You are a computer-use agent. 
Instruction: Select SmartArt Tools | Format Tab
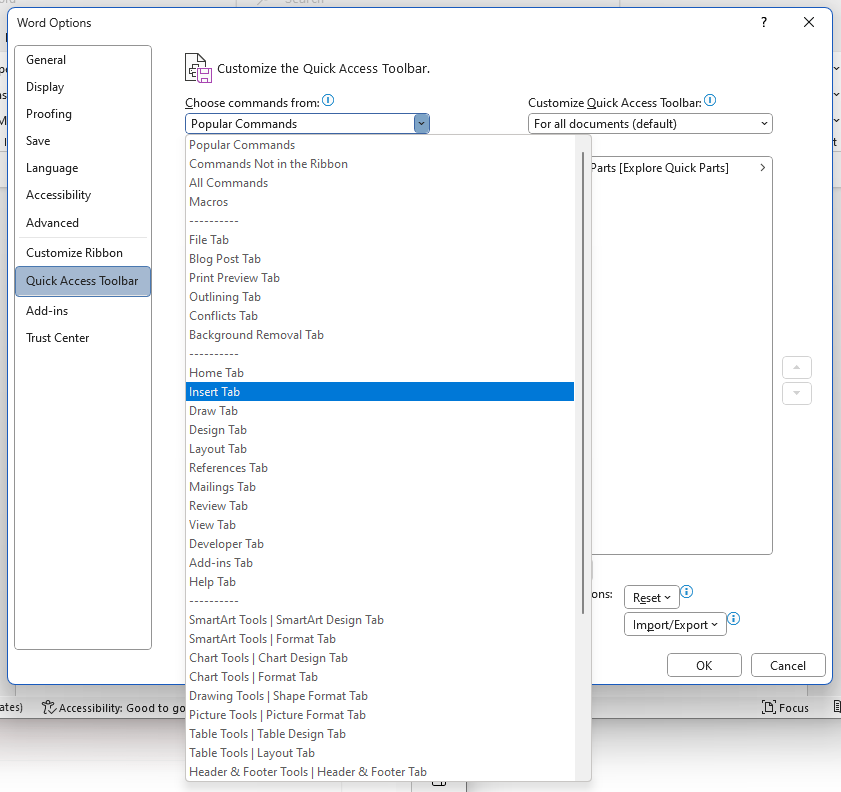point(380,639)
